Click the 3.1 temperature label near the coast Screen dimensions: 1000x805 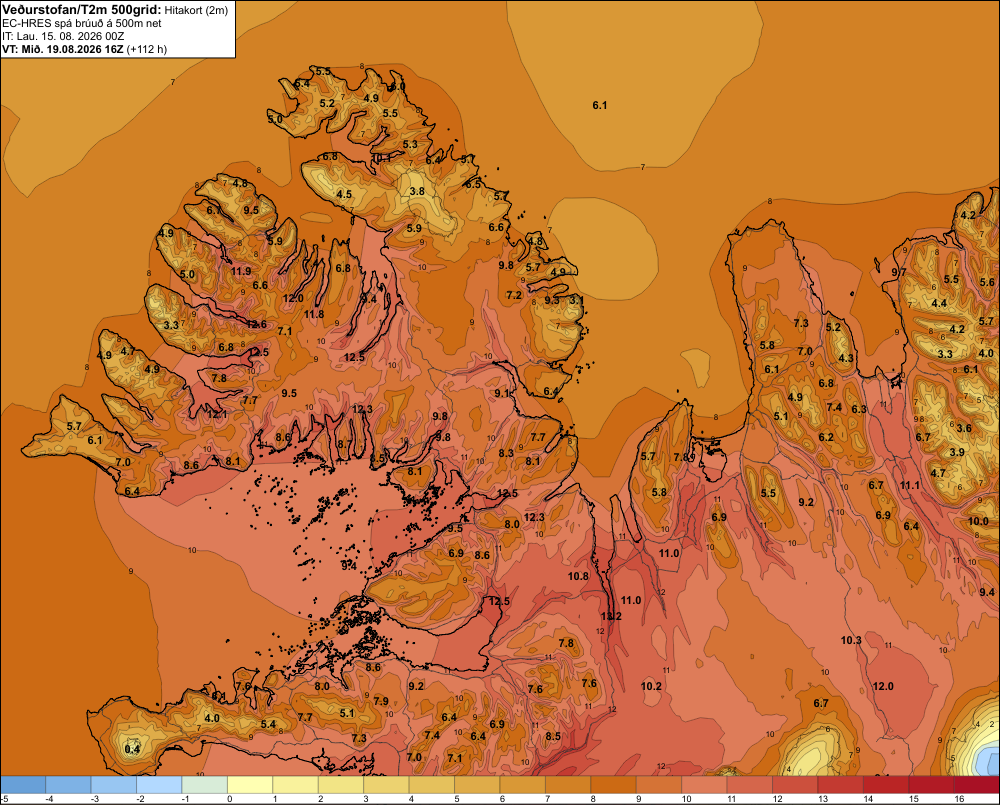[x=576, y=300]
